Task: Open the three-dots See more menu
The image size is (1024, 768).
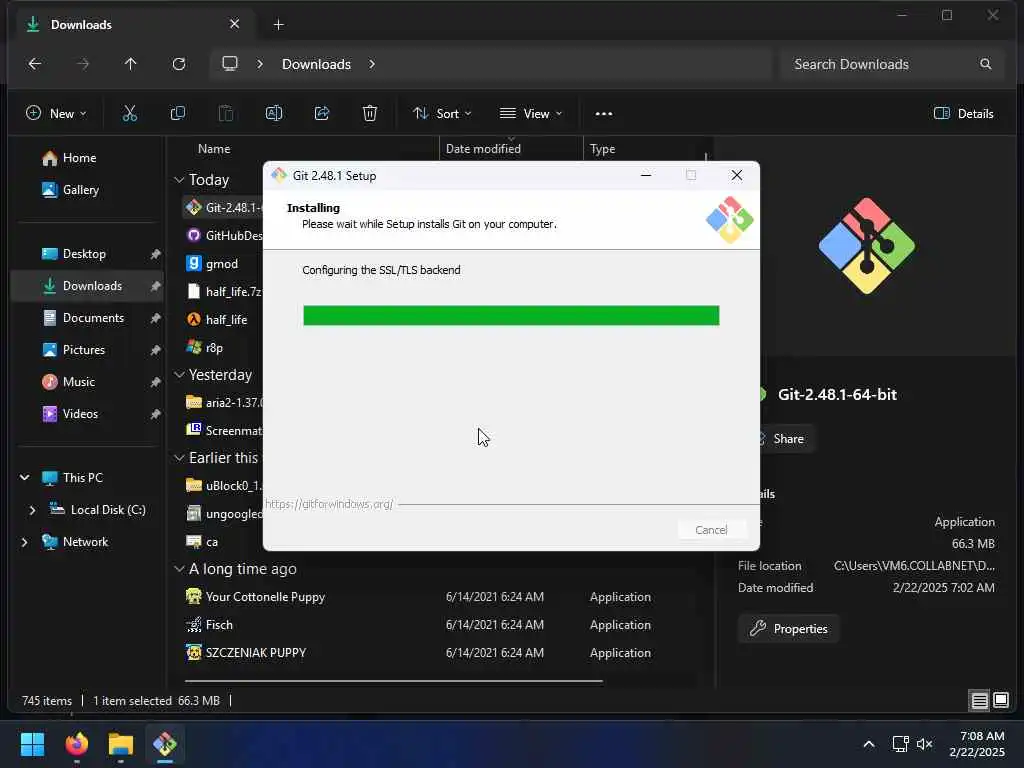Action: point(604,114)
